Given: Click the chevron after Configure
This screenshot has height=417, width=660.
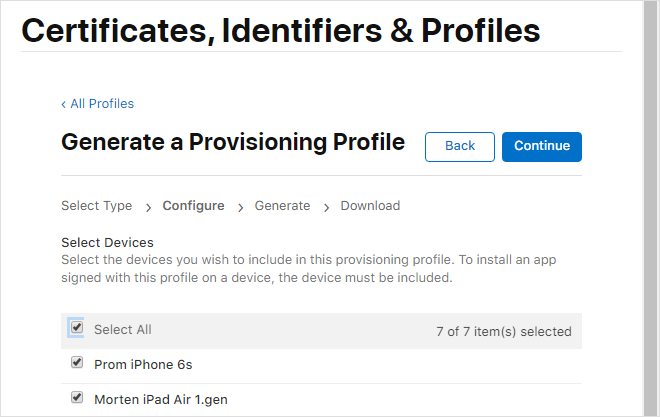Looking at the screenshot, I should pyautogui.click(x=240, y=207).
